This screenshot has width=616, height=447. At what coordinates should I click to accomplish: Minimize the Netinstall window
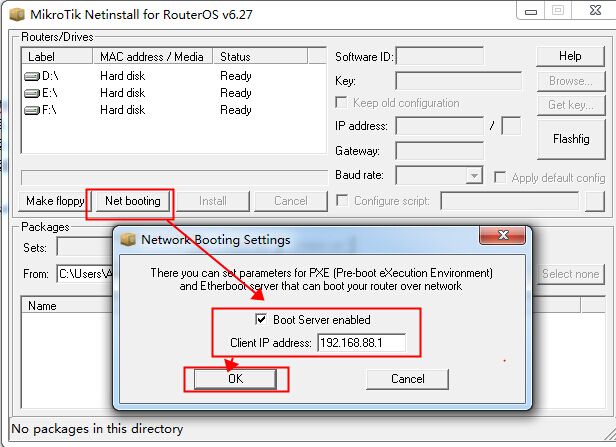coord(531,11)
